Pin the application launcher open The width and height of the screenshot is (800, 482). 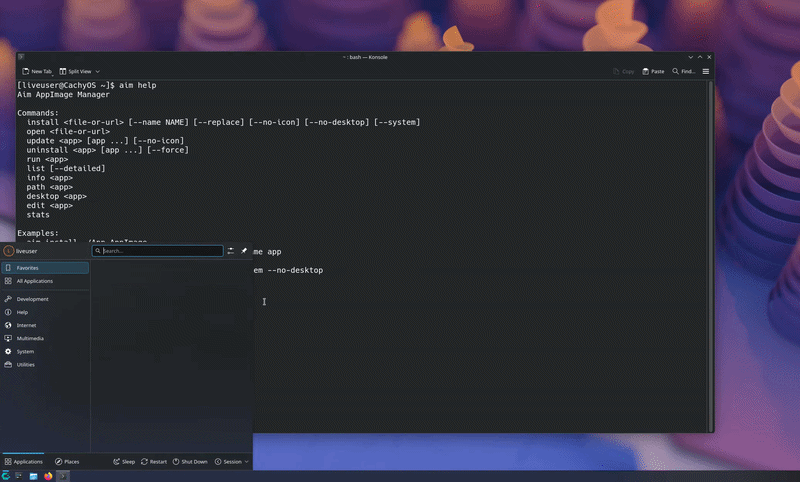pyautogui.click(x=244, y=250)
